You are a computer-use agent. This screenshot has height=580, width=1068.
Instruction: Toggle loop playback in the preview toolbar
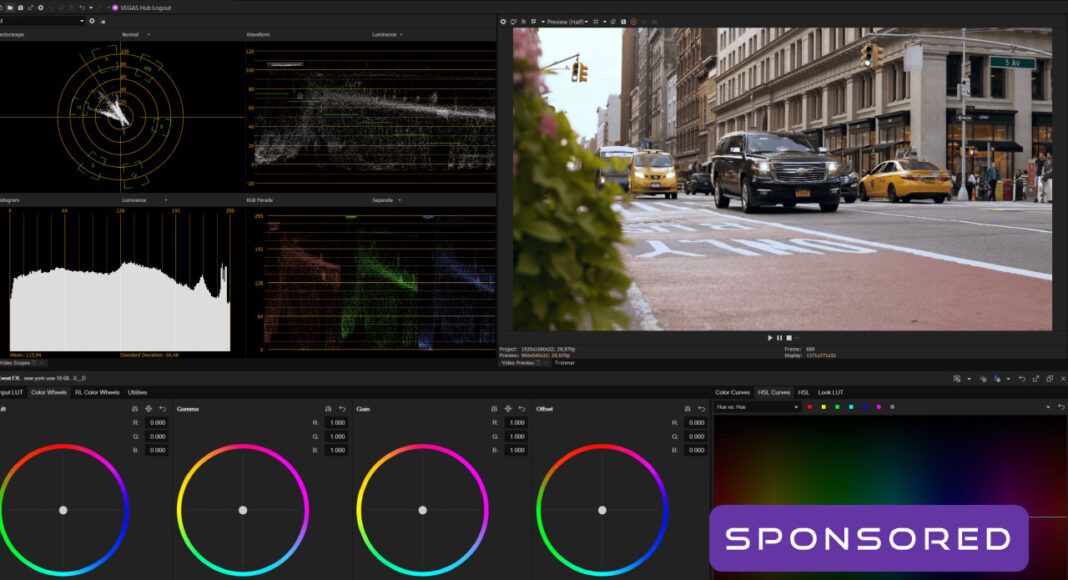tap(612, 21)
